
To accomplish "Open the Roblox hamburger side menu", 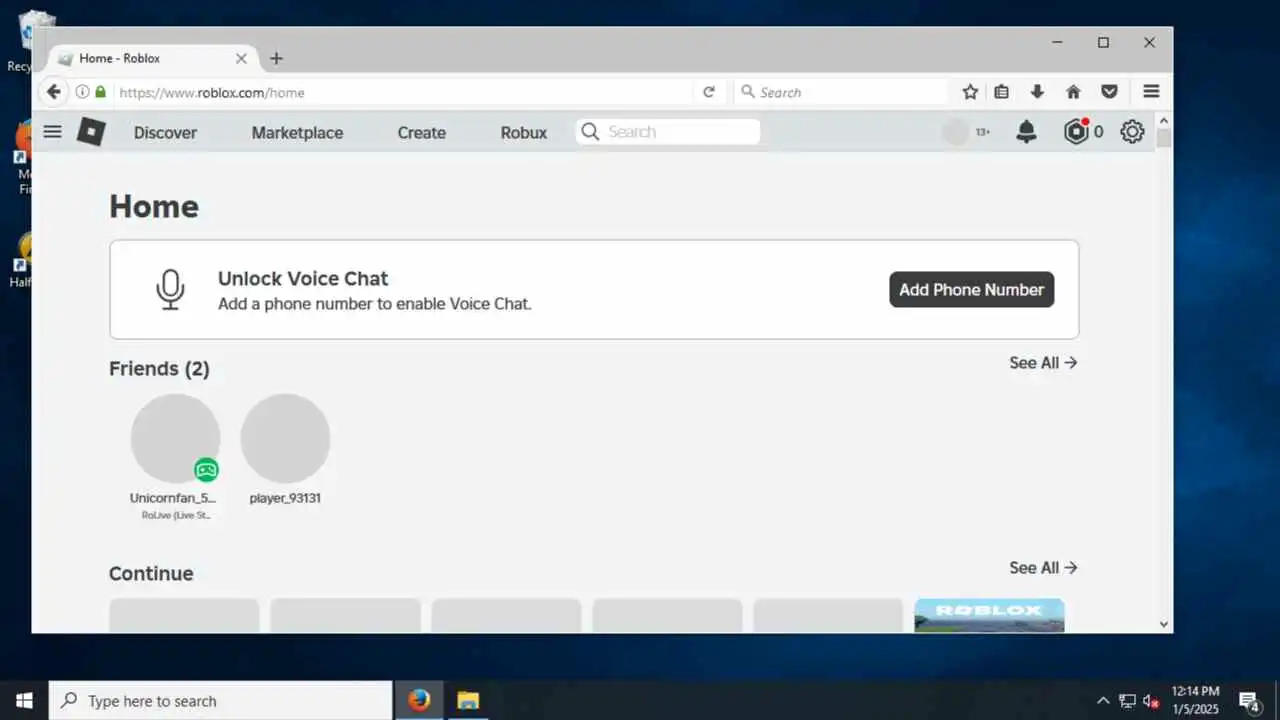I will (x=53, y=131).
